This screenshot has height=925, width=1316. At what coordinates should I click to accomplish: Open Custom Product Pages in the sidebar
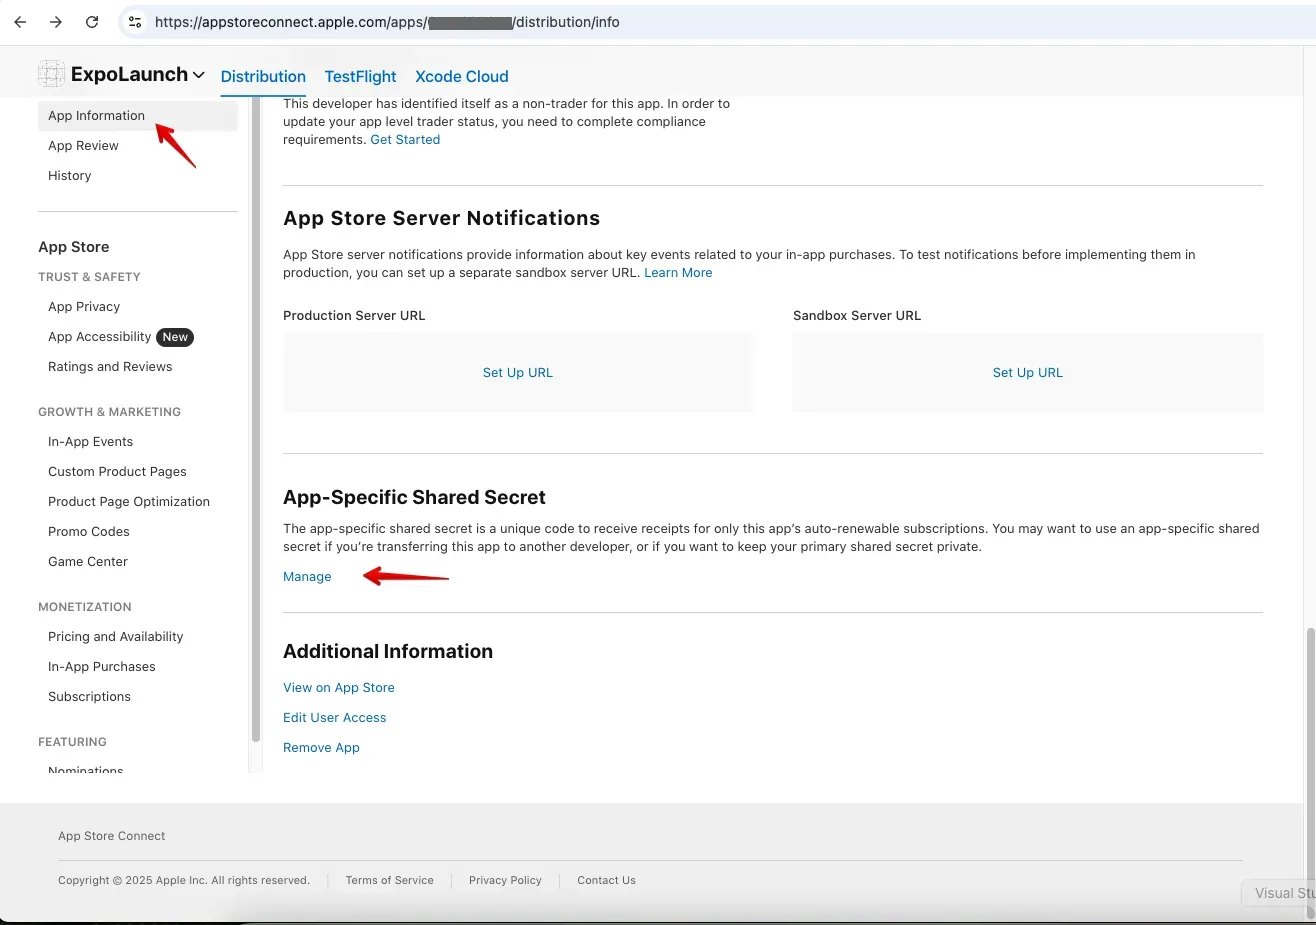117,472
